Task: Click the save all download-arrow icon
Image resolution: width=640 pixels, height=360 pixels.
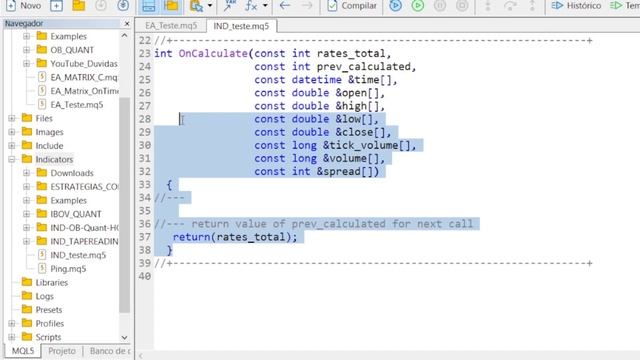Action: coord(123,5)
